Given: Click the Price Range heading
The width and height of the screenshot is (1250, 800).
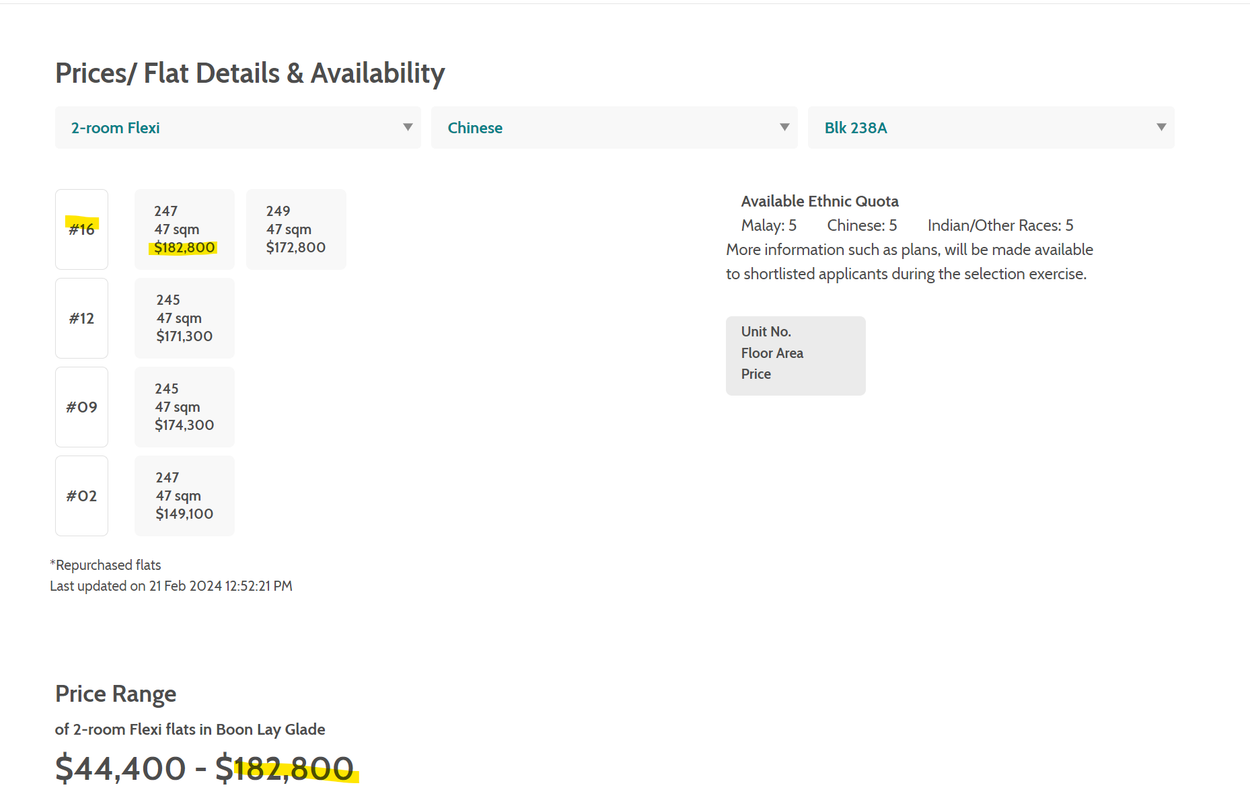Looking at the screenshot, I should (116, 694).
